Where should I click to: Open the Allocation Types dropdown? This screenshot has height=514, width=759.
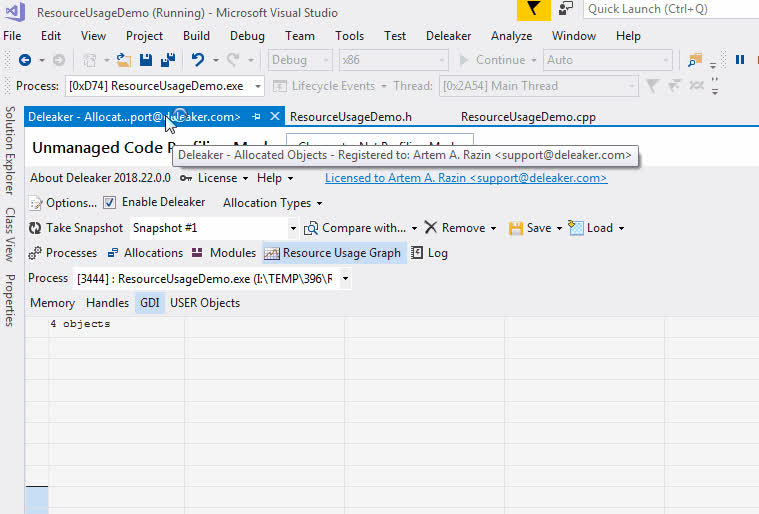(x=273, y=203)
